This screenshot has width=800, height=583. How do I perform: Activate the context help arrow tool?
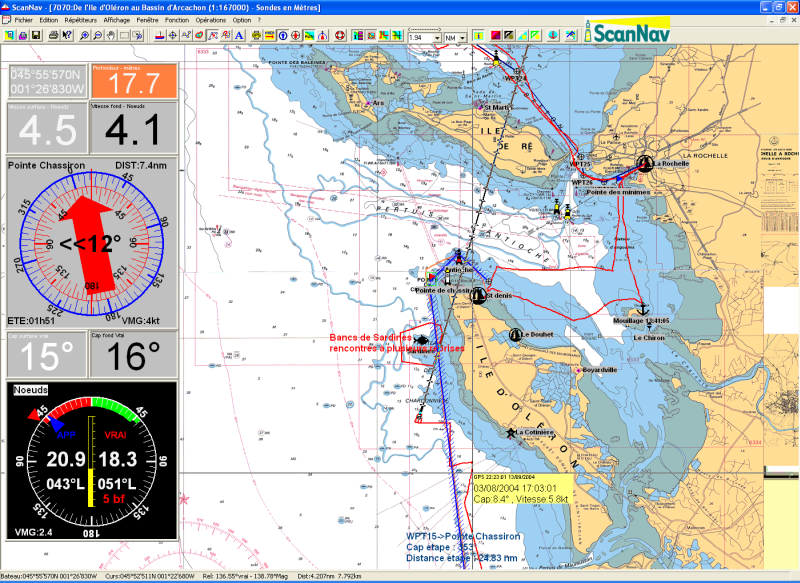67,35
